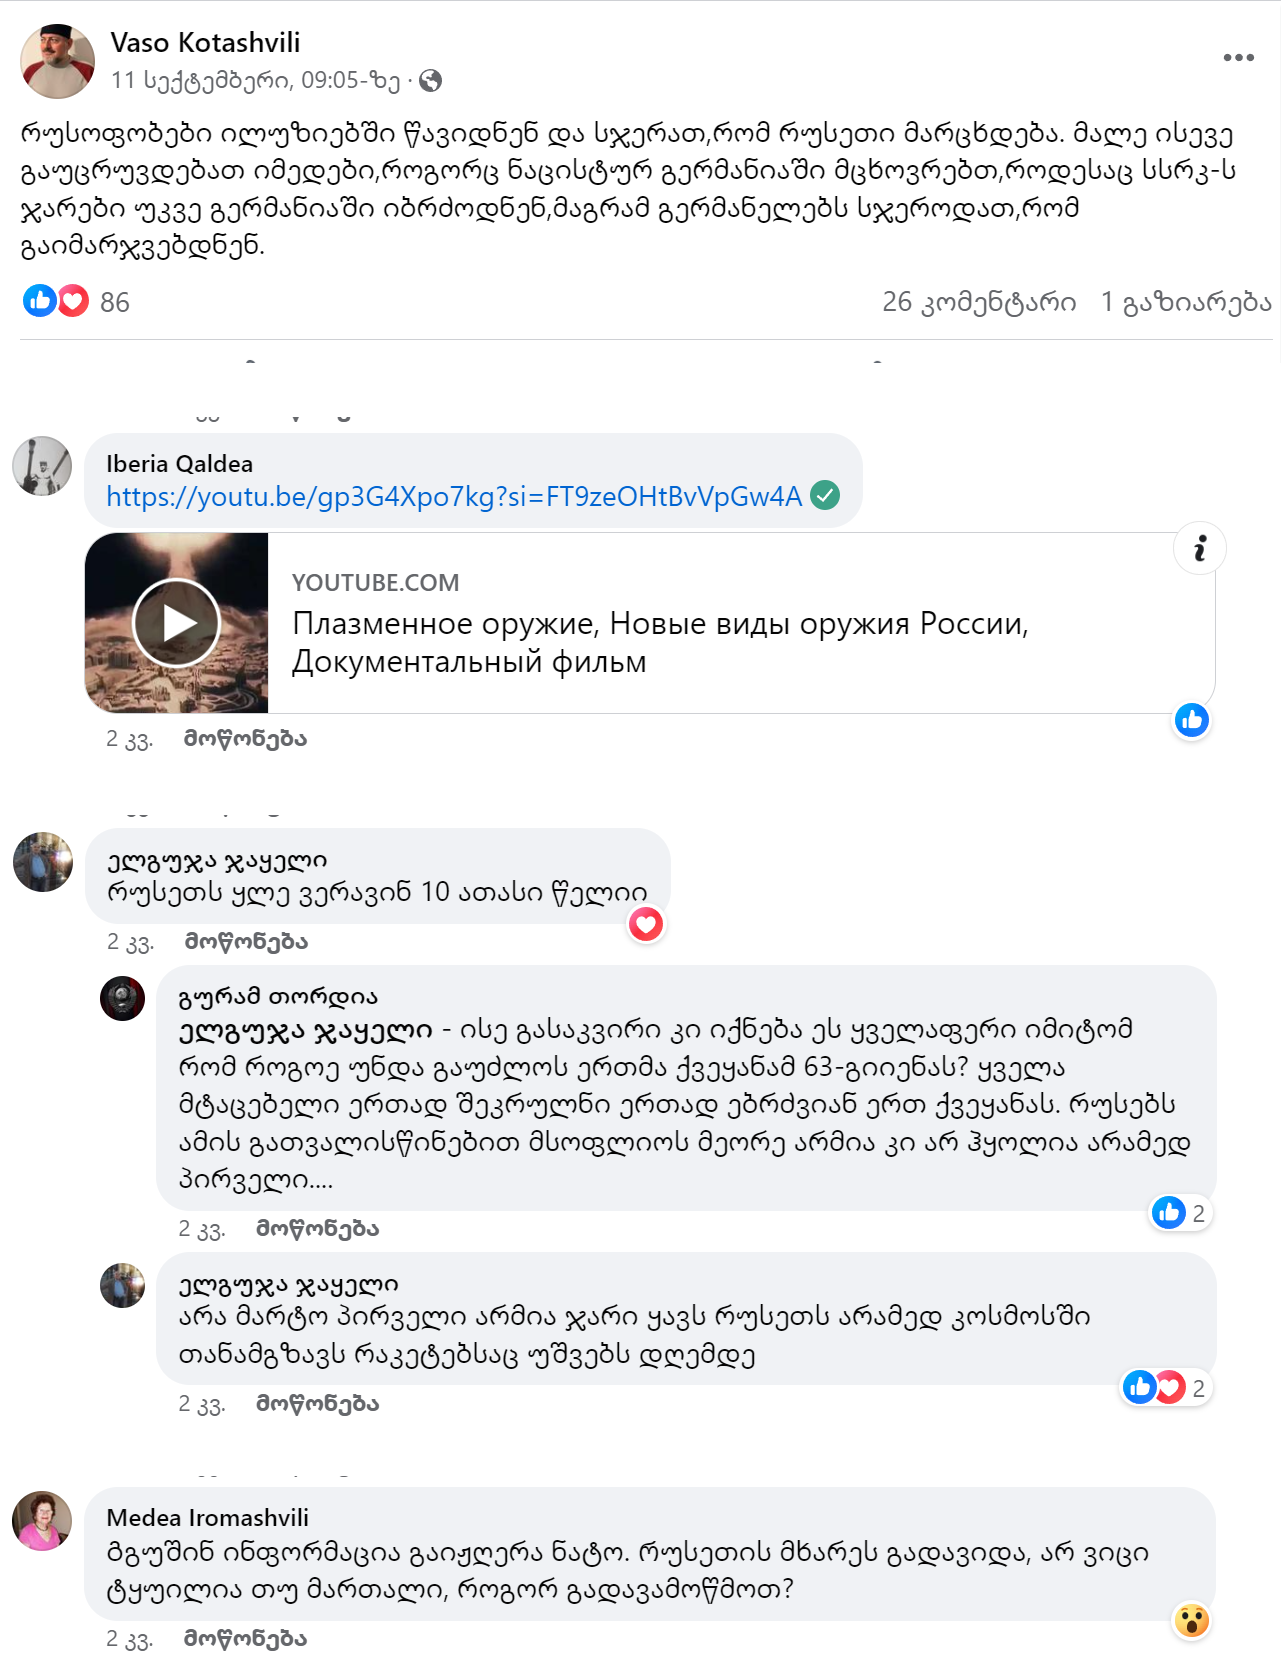Open the youtu.be link in the comment
The width and height of the screenshot is (1281, 1661).
coord(454,496)
